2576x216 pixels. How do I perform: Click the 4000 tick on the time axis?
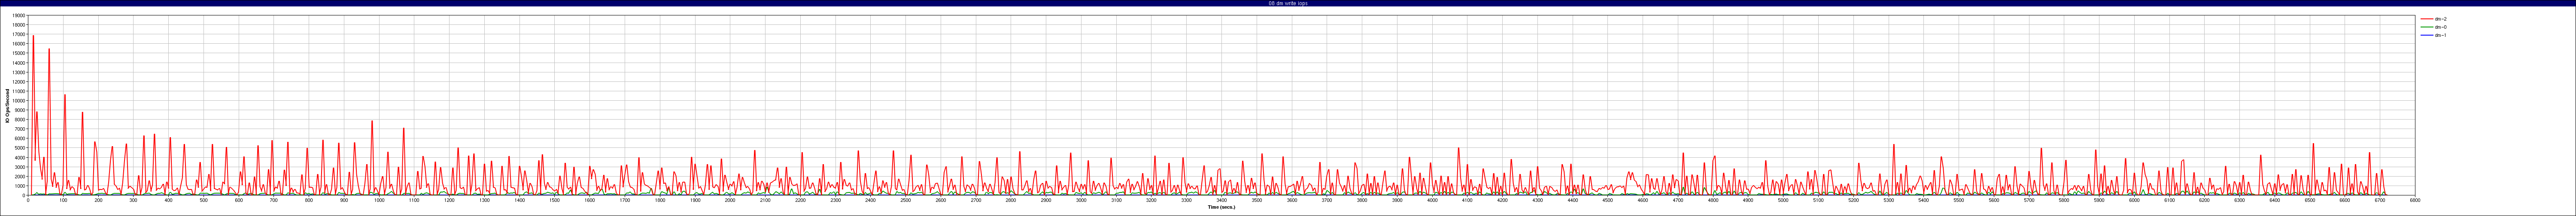pyautogui.click(x=1432, y=200)
